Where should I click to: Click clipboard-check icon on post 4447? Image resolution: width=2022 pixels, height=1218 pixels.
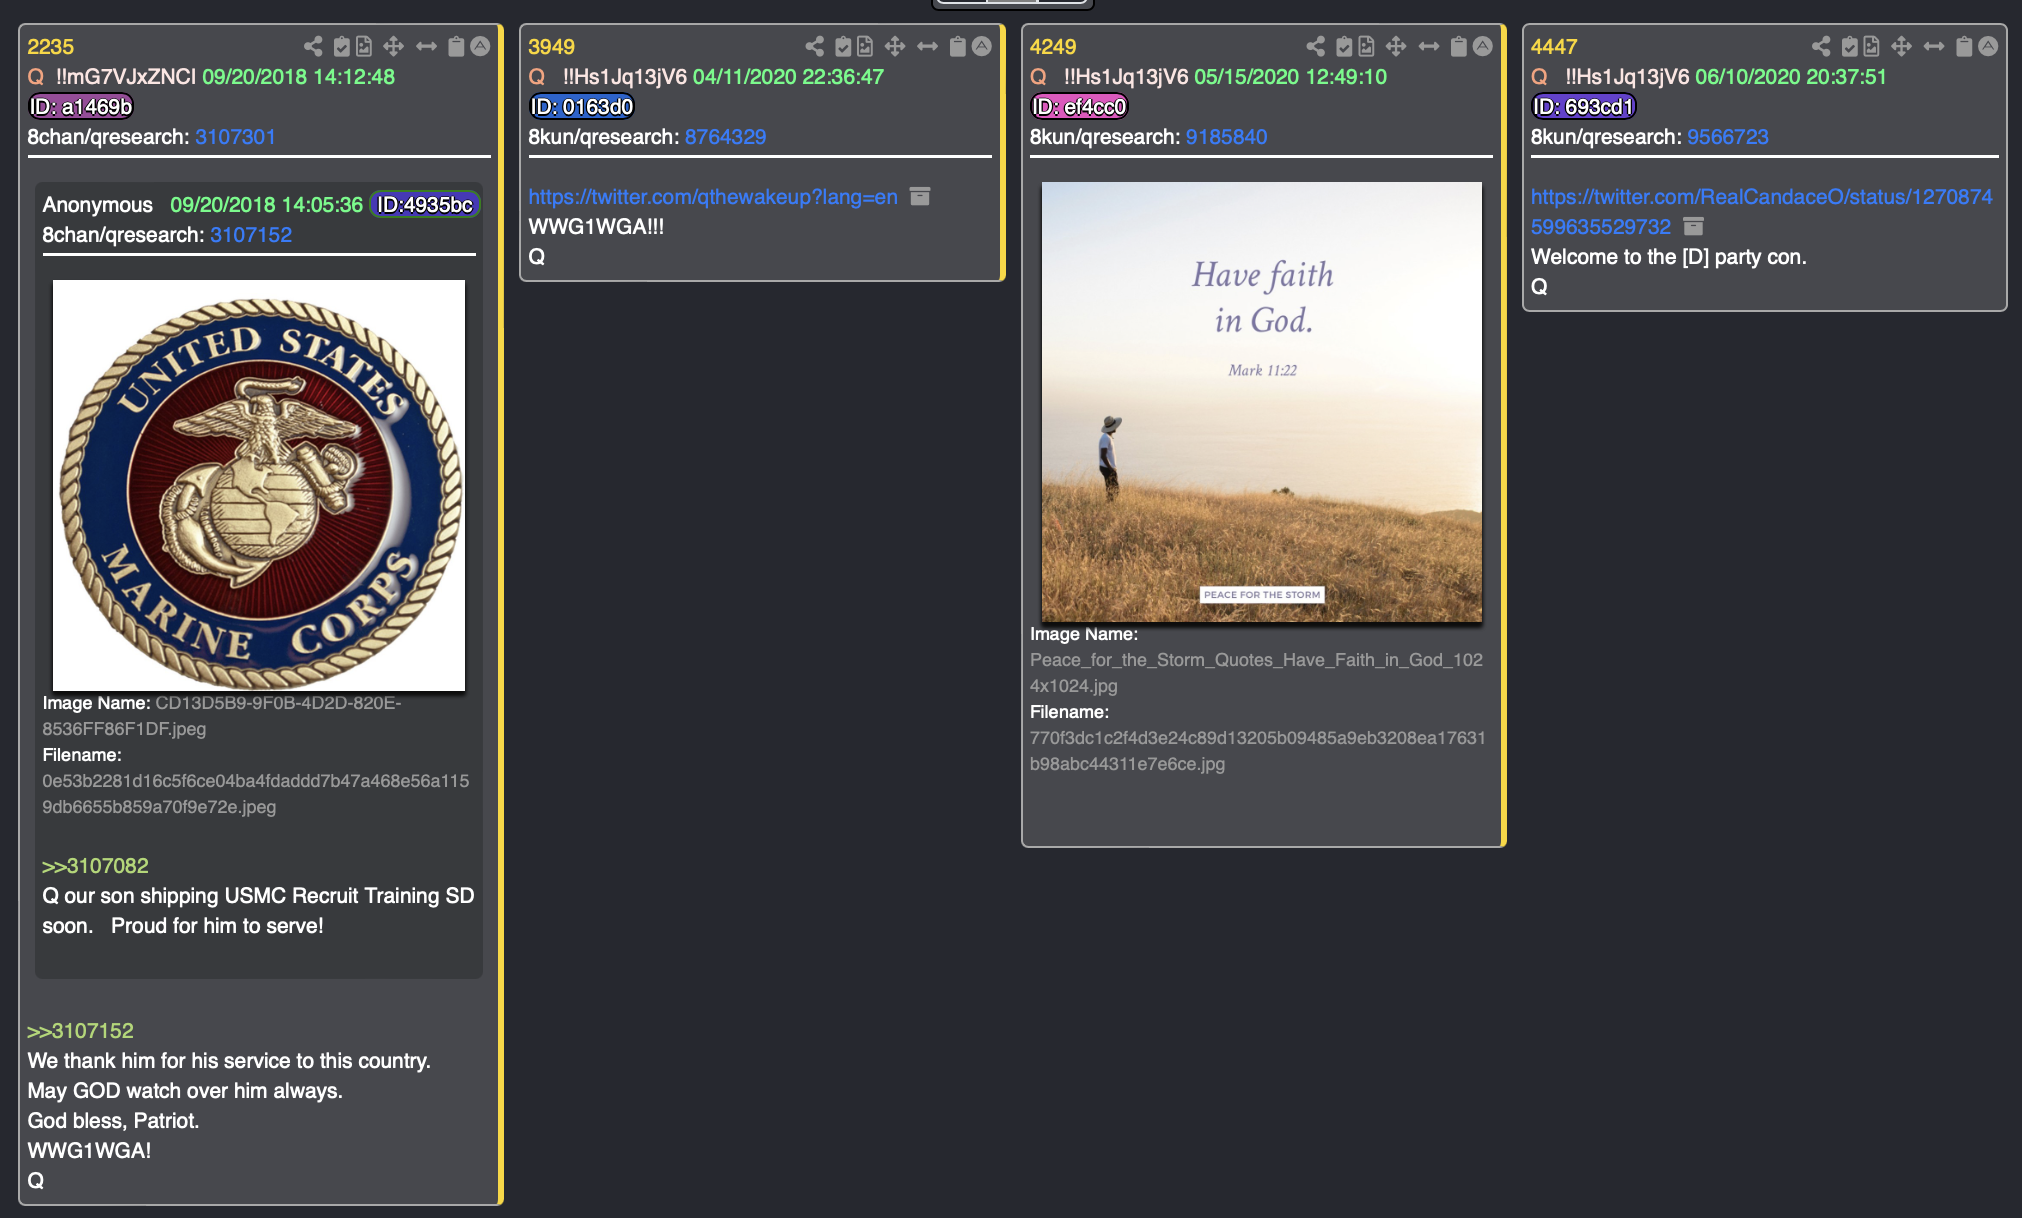click(x=1849, y=46)
